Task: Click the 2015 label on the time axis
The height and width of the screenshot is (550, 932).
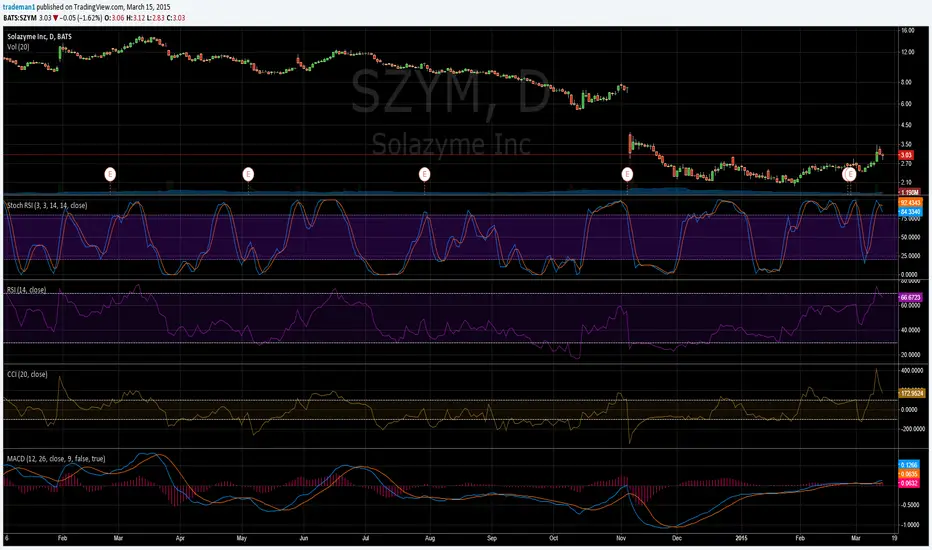Action: (x=741, y=538)
